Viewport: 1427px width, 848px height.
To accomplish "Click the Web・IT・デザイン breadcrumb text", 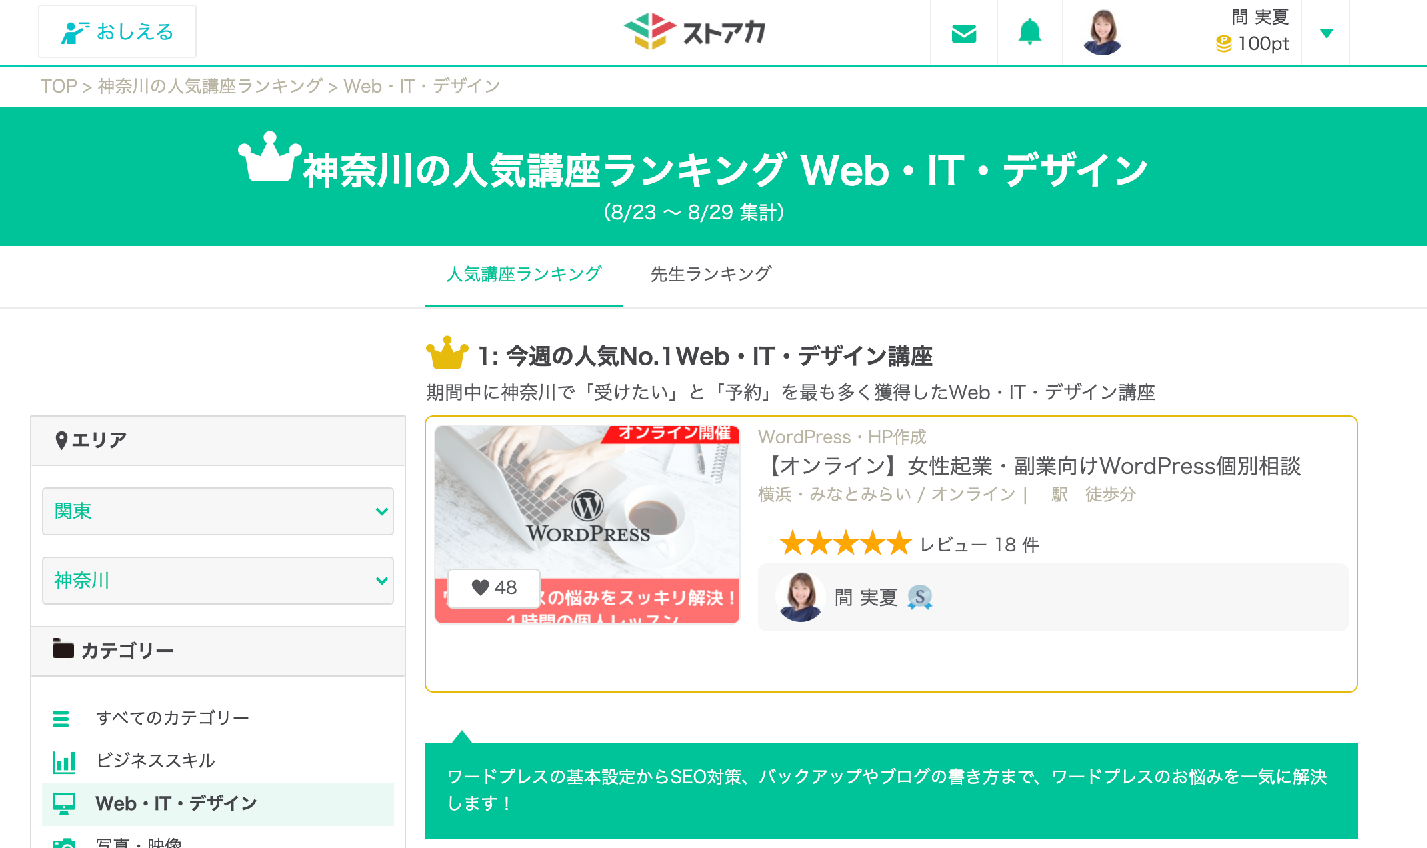I will [421, 86].
